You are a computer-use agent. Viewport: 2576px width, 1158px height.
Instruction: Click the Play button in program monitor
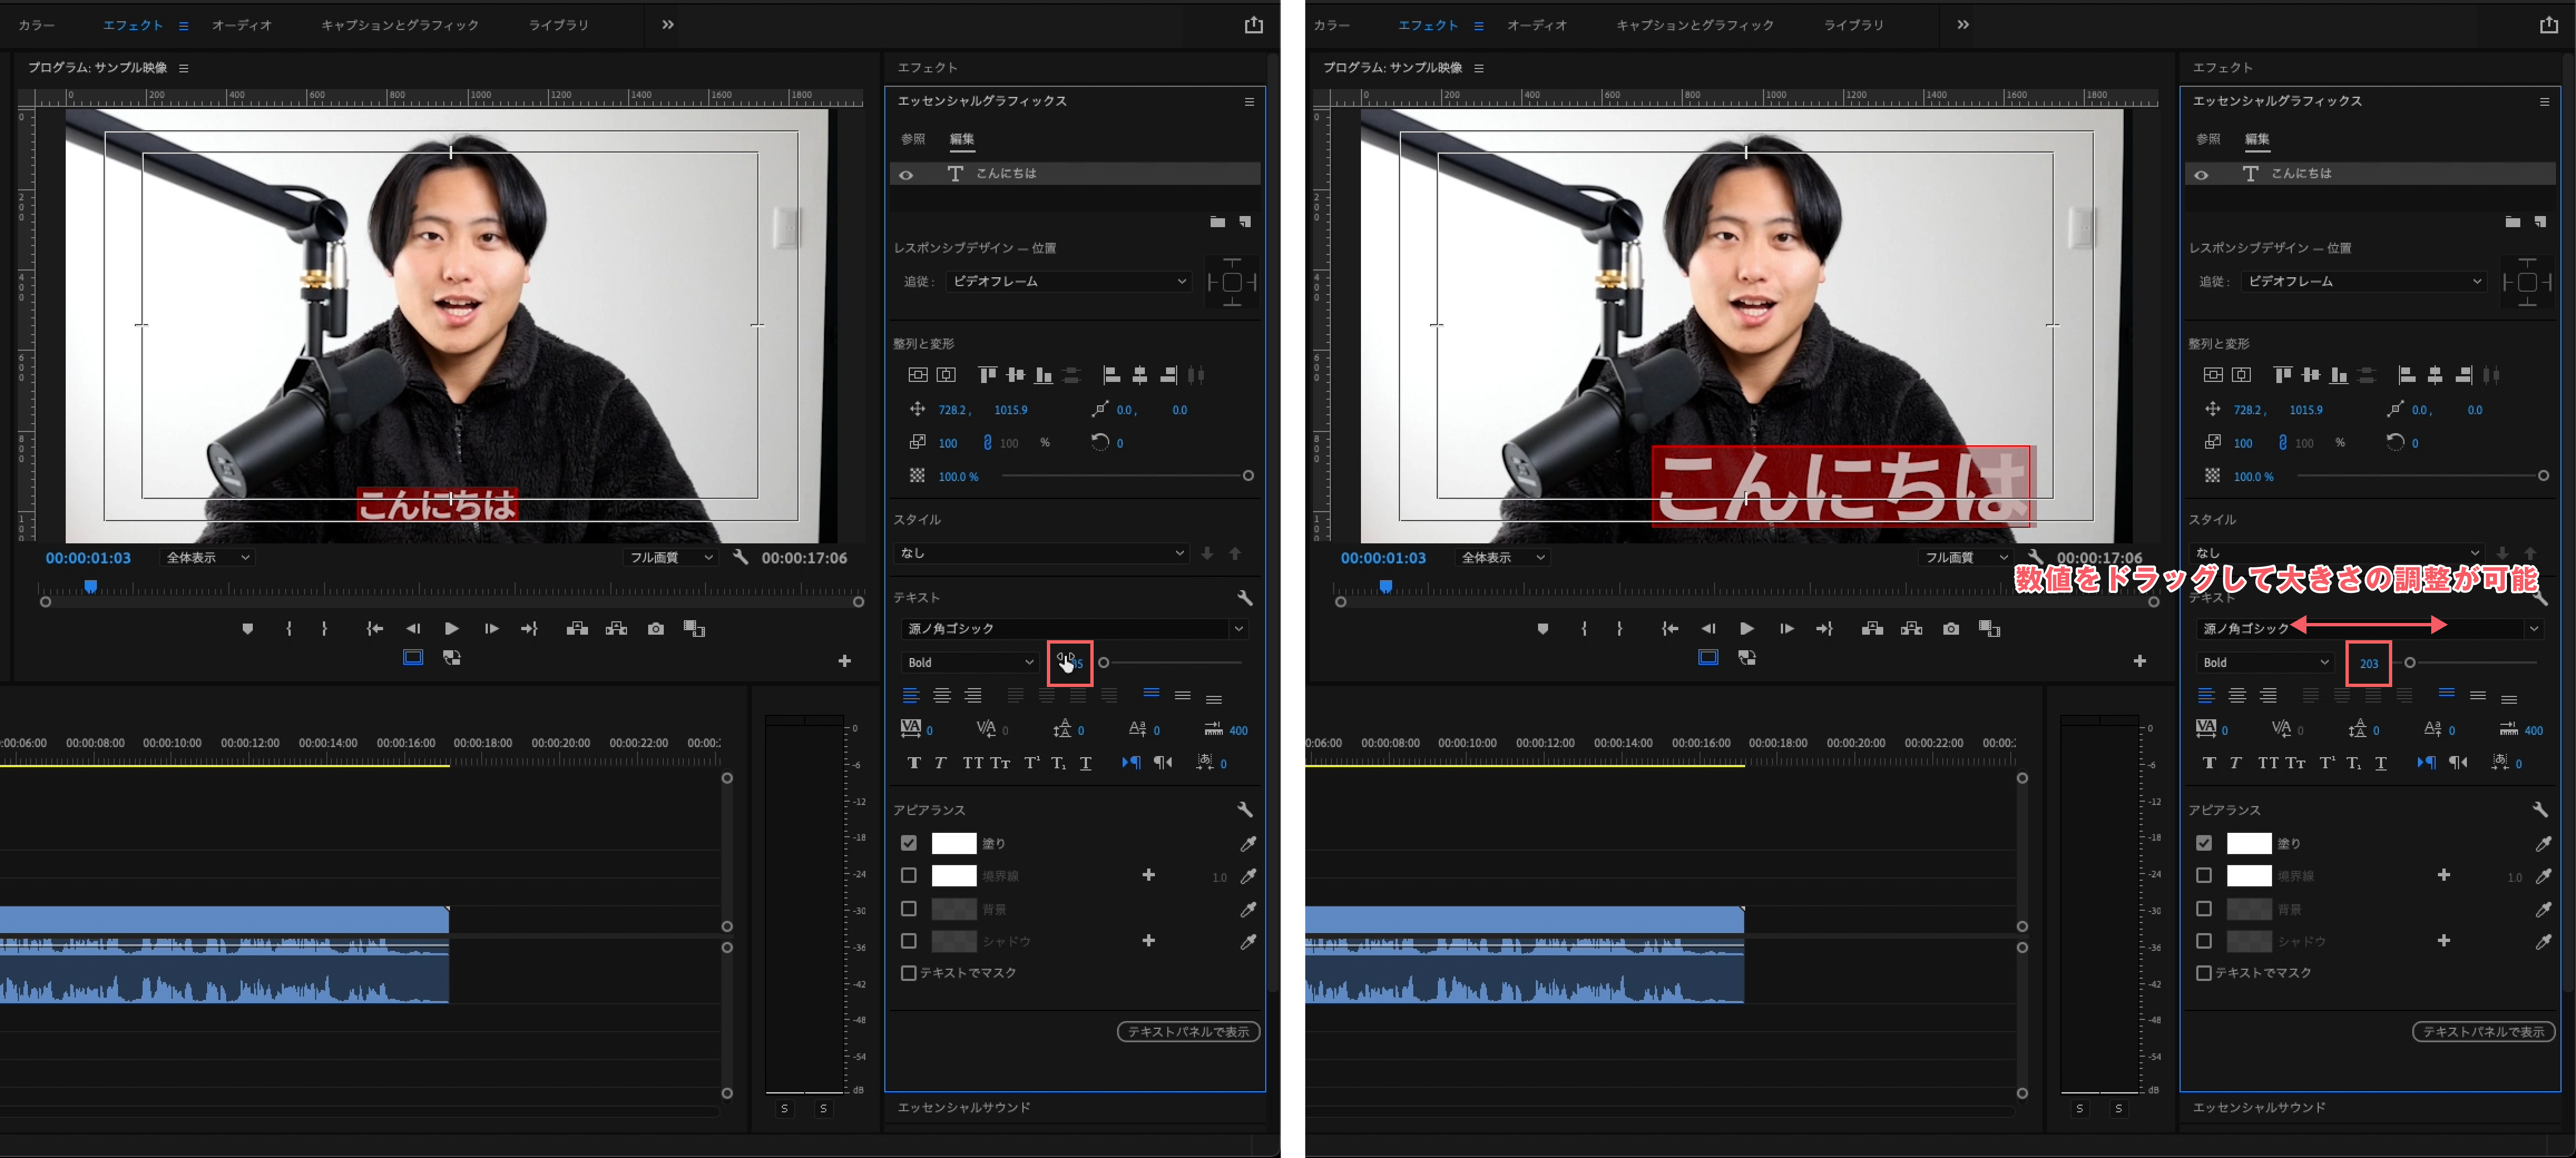pyautogui.click(x=451, y=628)
